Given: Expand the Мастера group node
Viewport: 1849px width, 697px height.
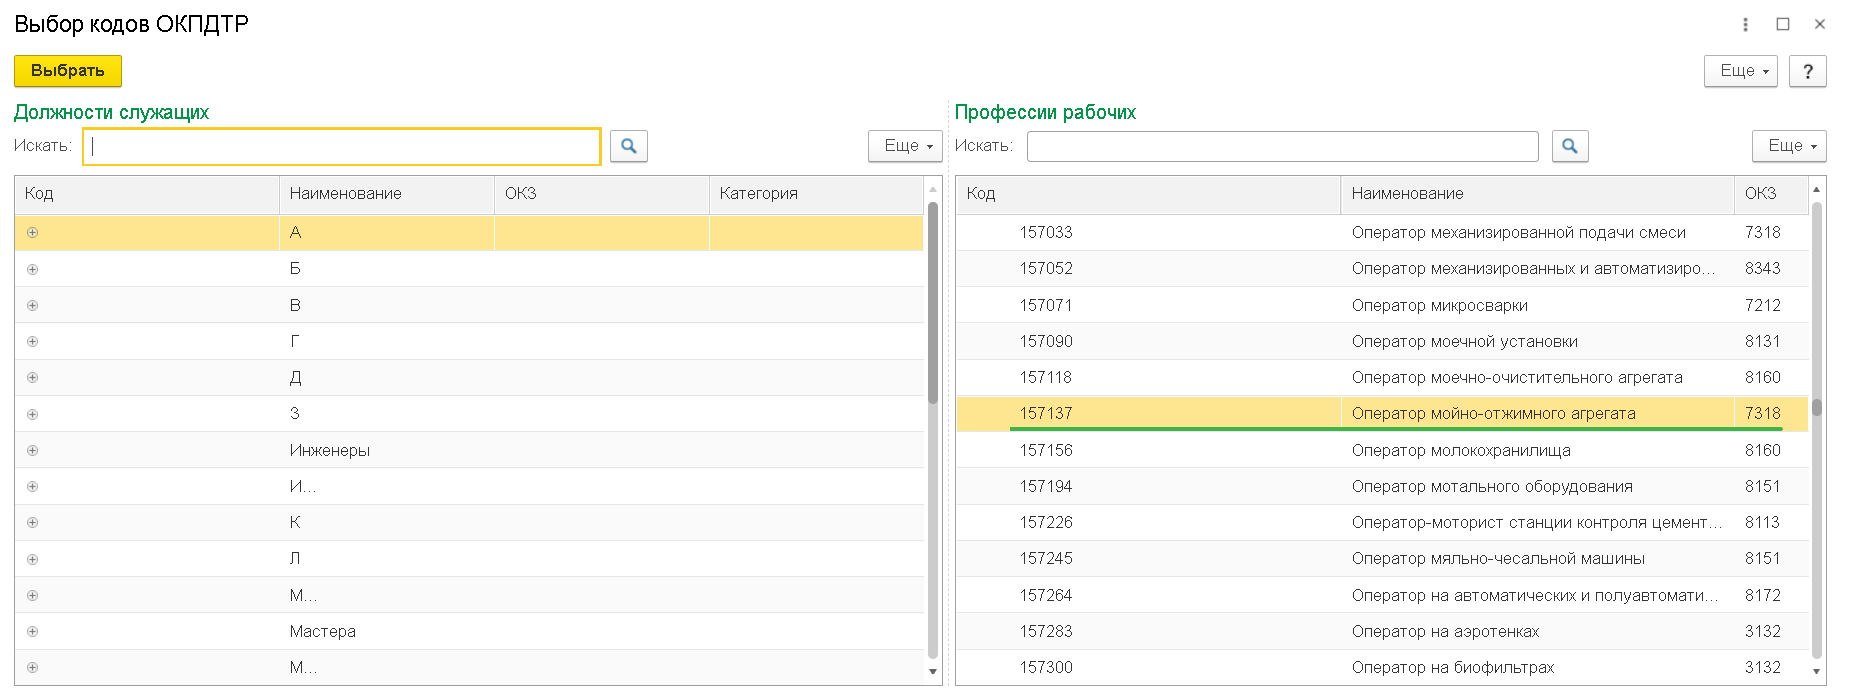Looking at the screenshot, I should click(33, 632).
